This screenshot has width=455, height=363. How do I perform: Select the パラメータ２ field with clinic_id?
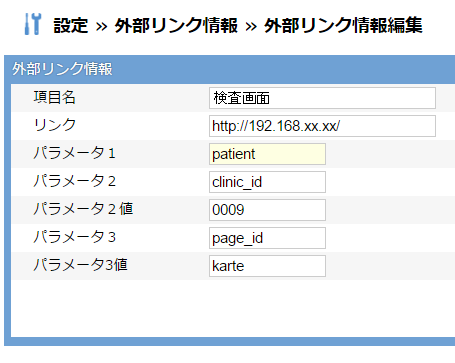click(x=267, y=182)
